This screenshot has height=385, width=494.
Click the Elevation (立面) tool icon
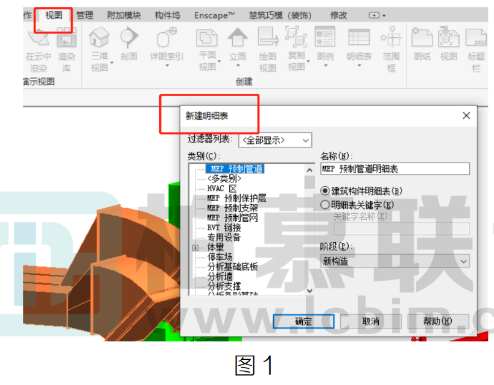[237, 37]
